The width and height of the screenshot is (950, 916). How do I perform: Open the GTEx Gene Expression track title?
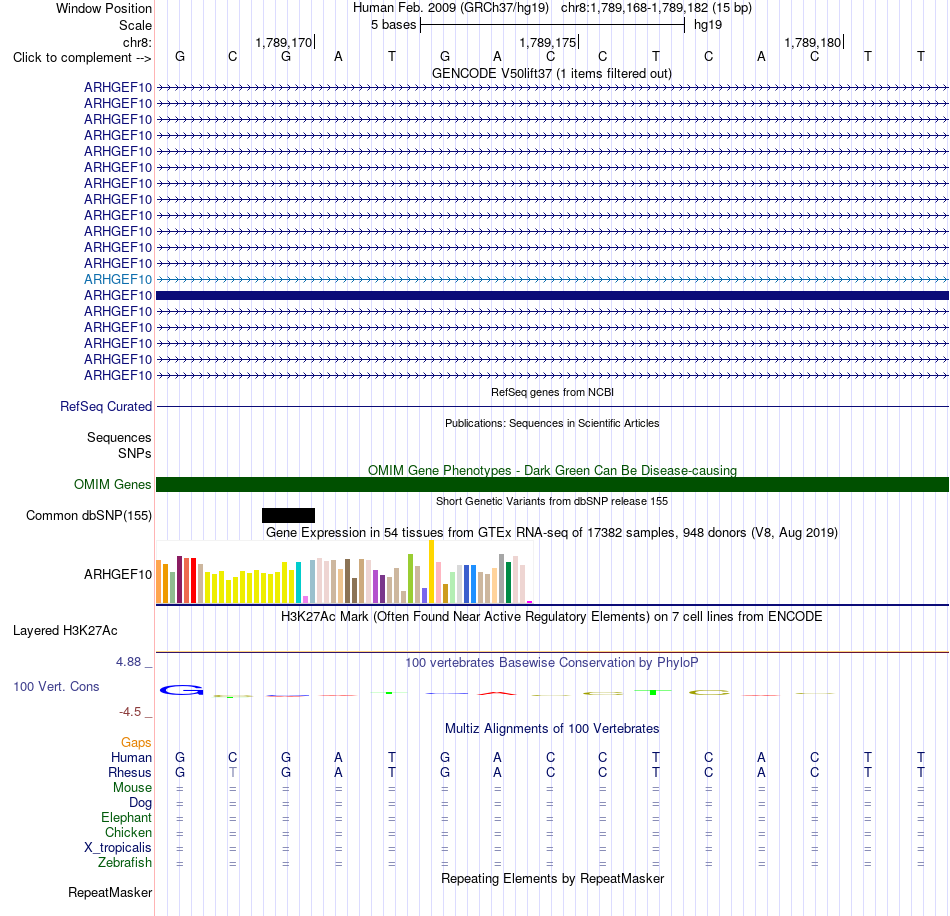(552, 533)
